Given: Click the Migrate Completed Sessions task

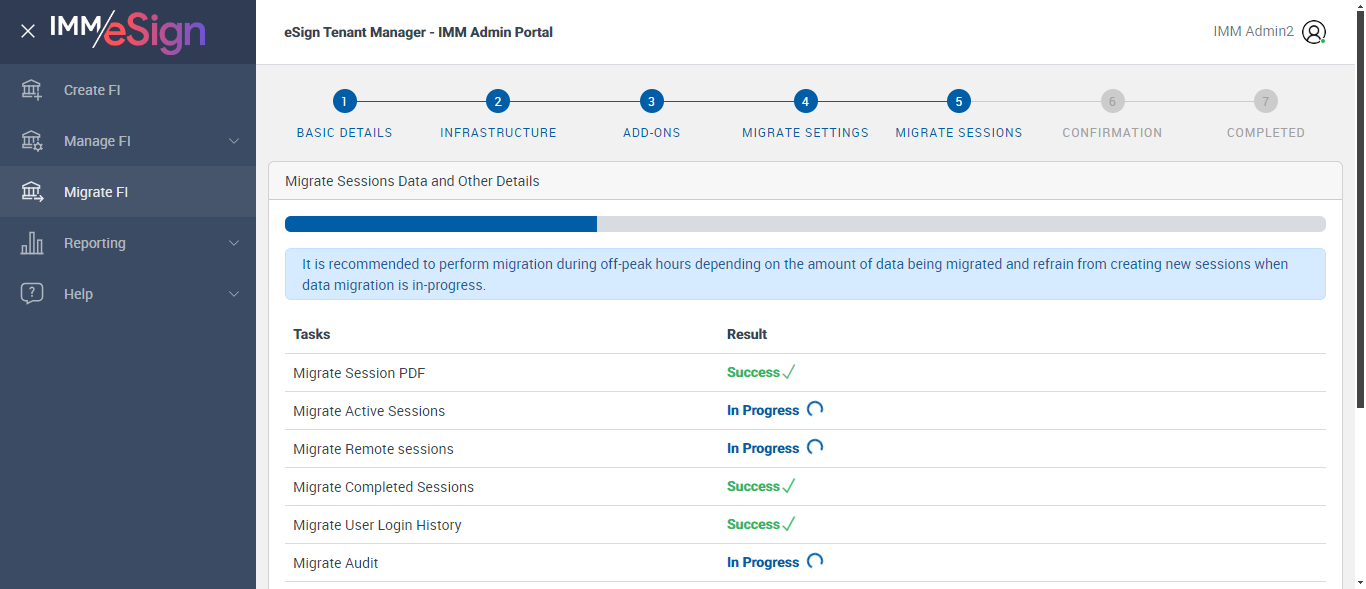Looking at the screenshot, I should pos(383,487).
